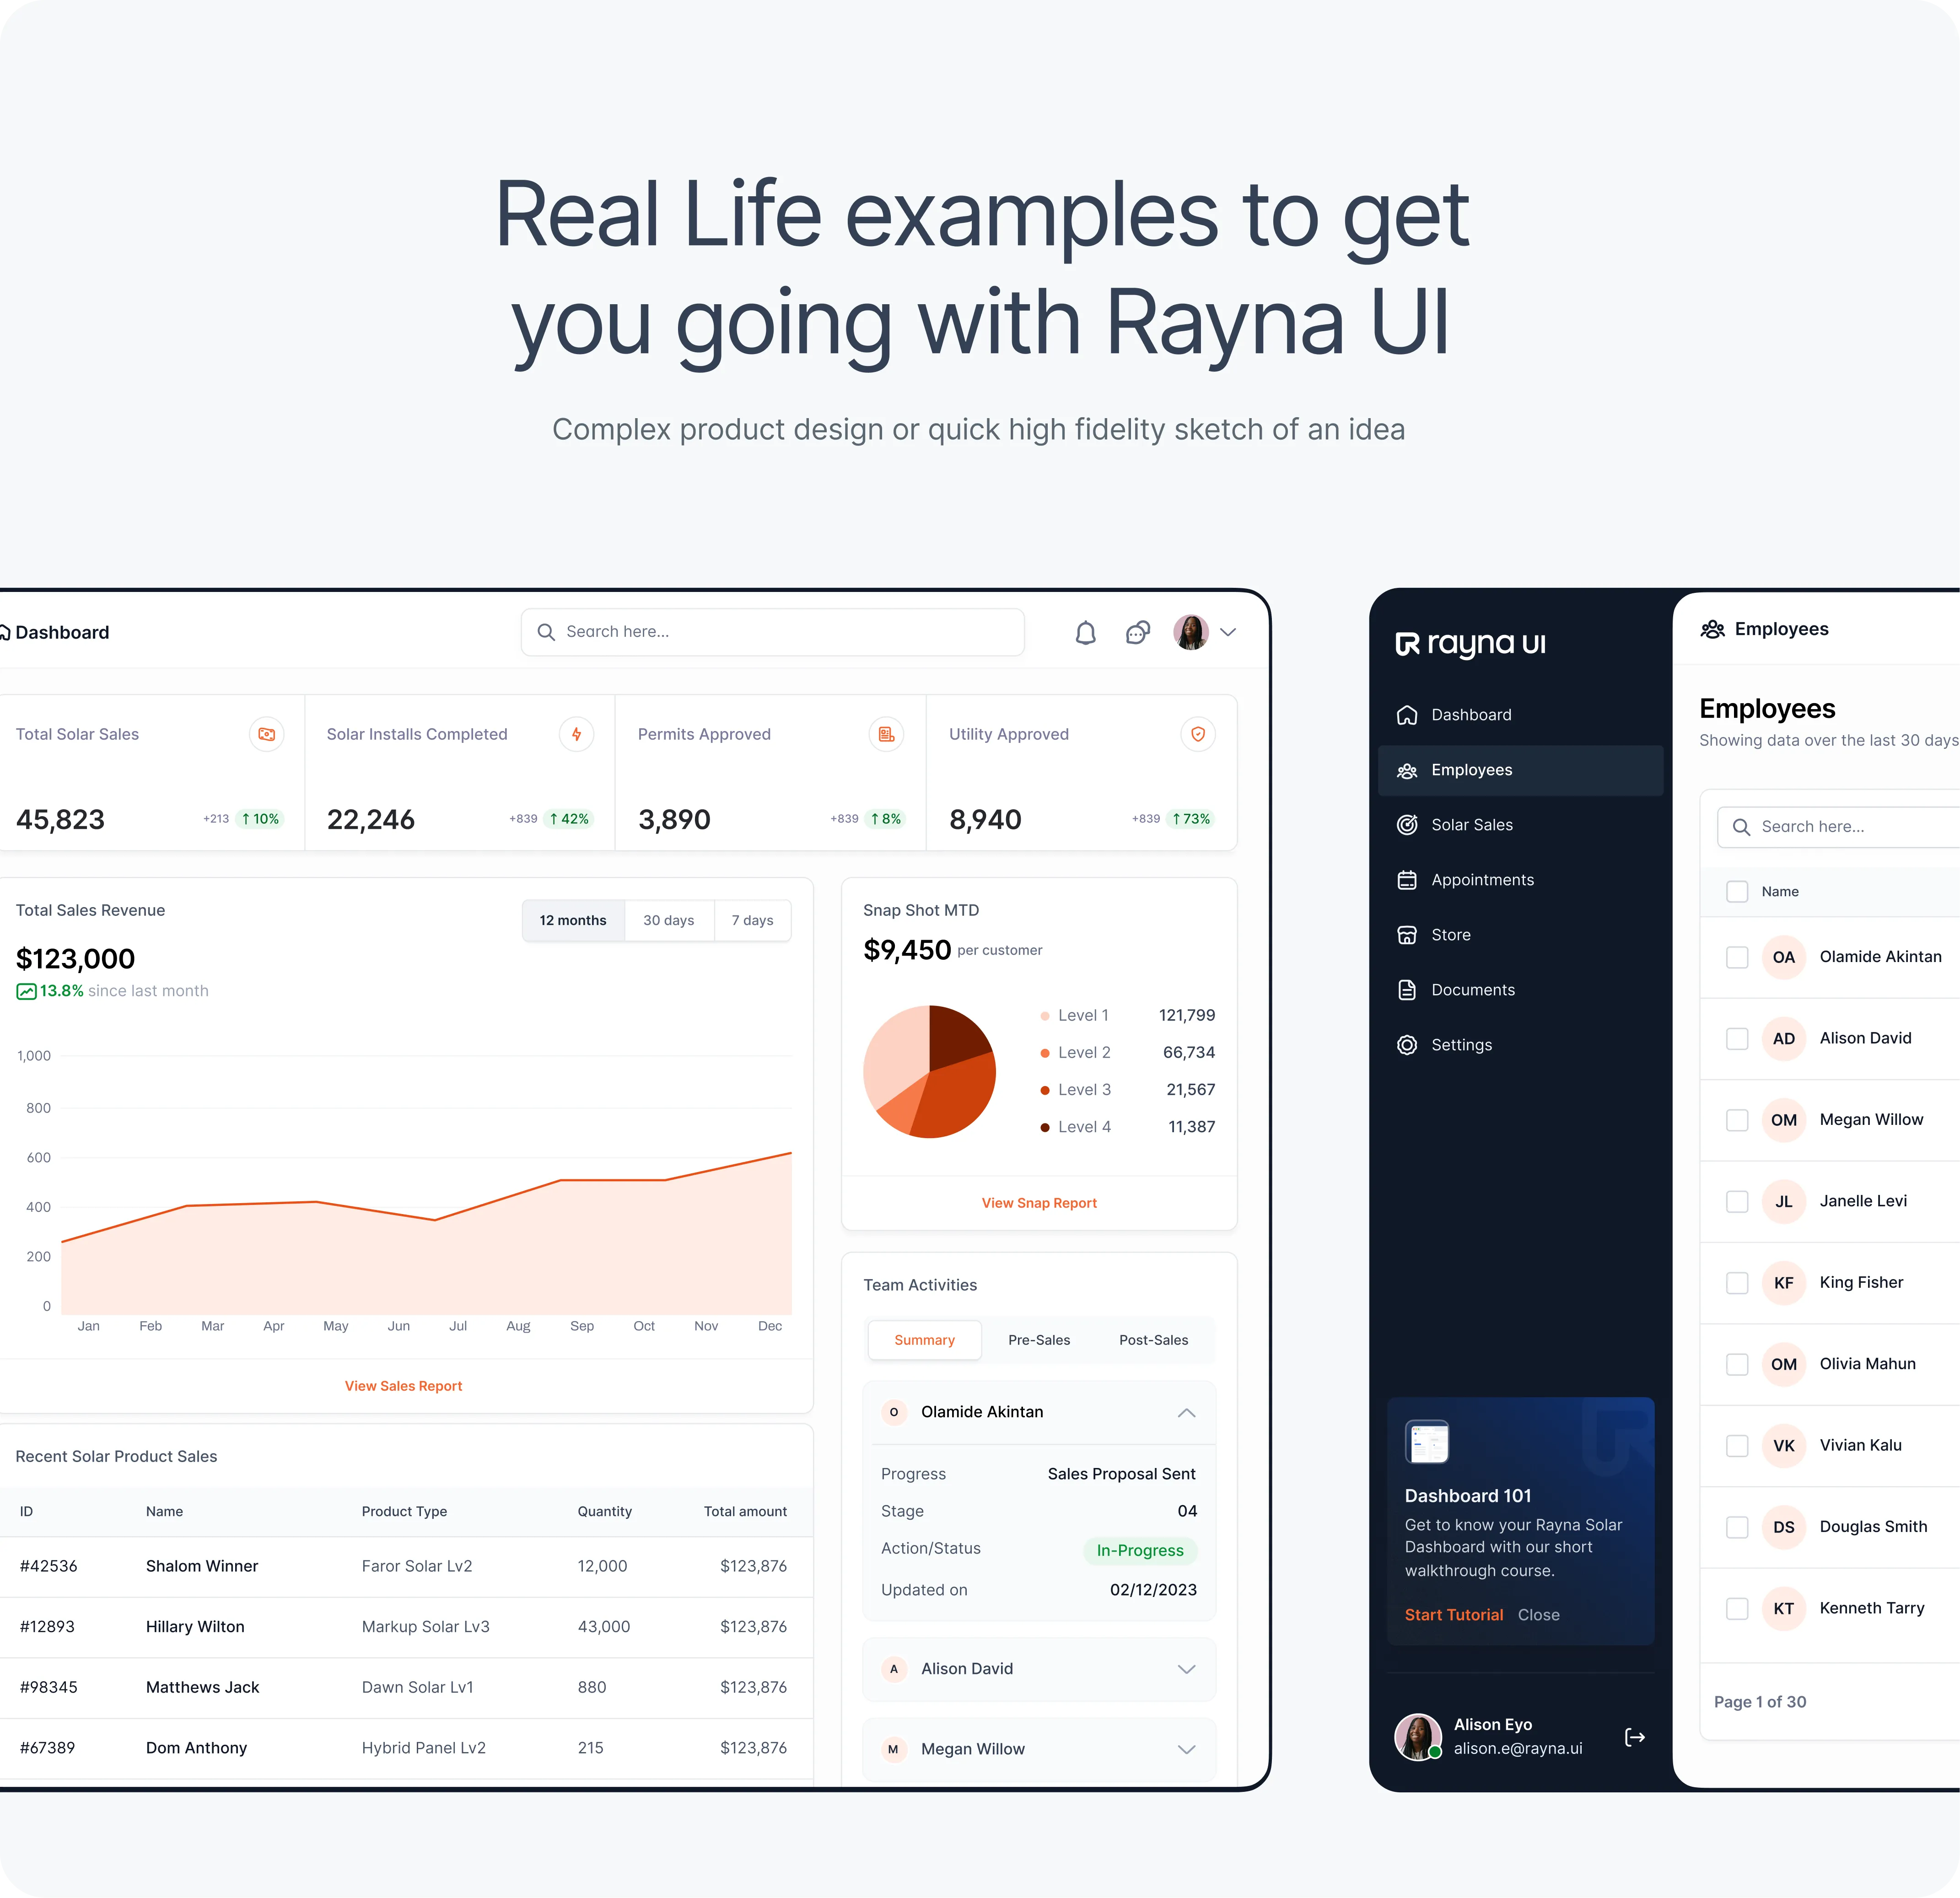This screenshot has width=1960, height=1898.
Task: Click the Start Tutorial link
Action: [x=1453, y=1615]
